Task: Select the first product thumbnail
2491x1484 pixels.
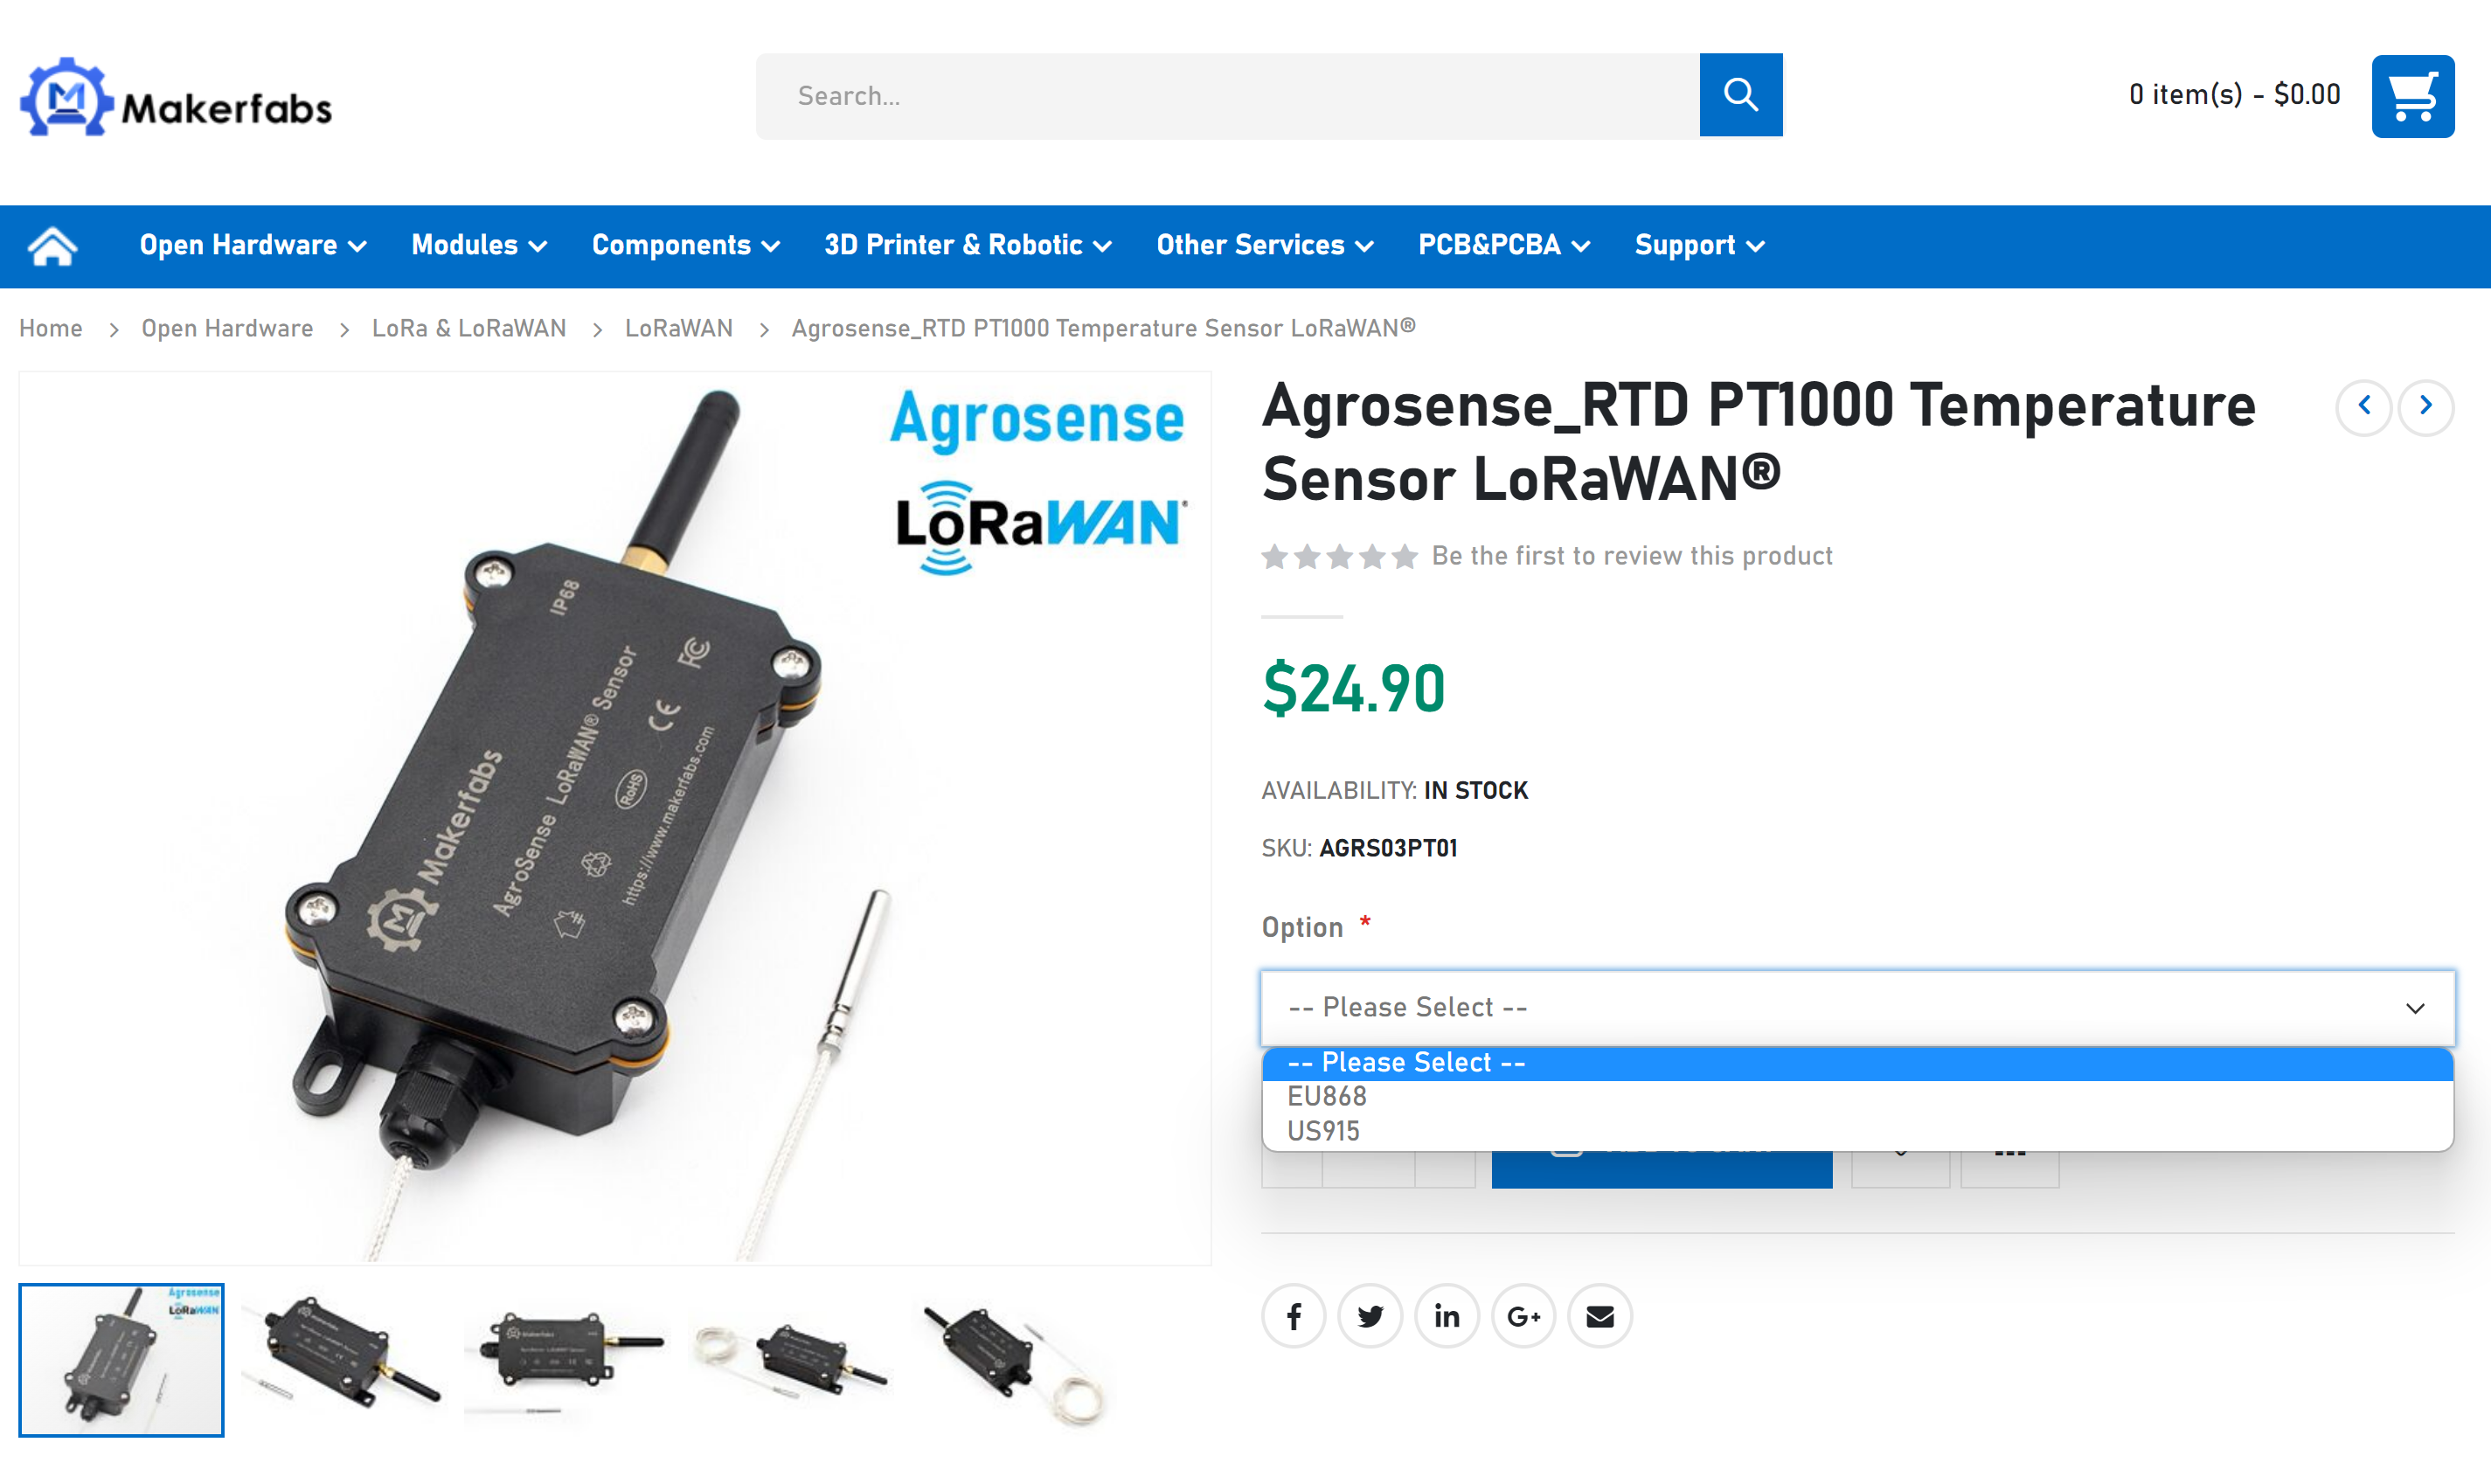Action: (121, 1360)
